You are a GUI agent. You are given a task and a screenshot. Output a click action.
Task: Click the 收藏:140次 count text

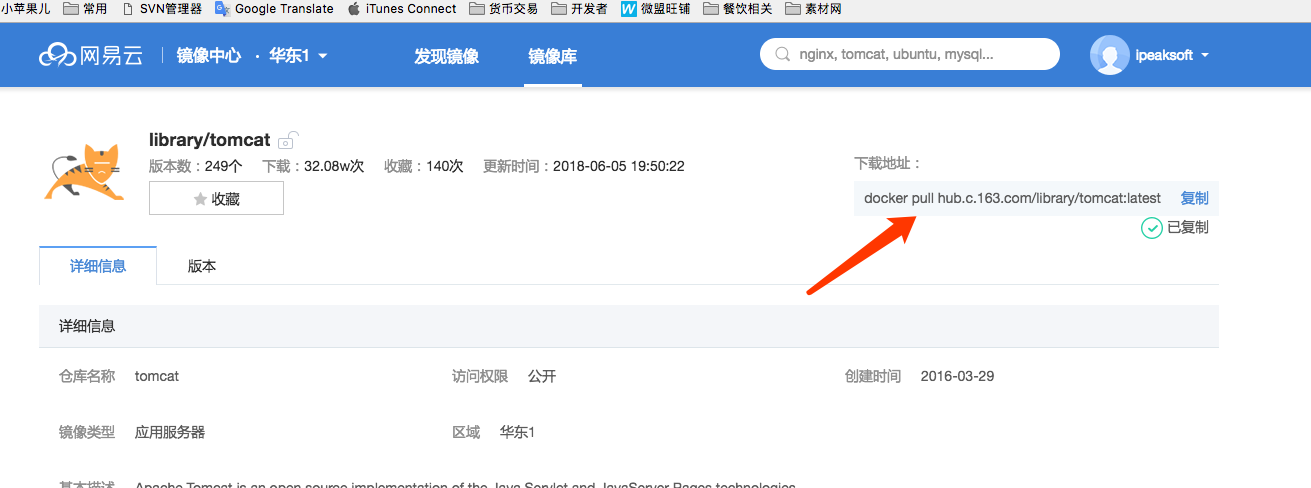pos(424,166)
